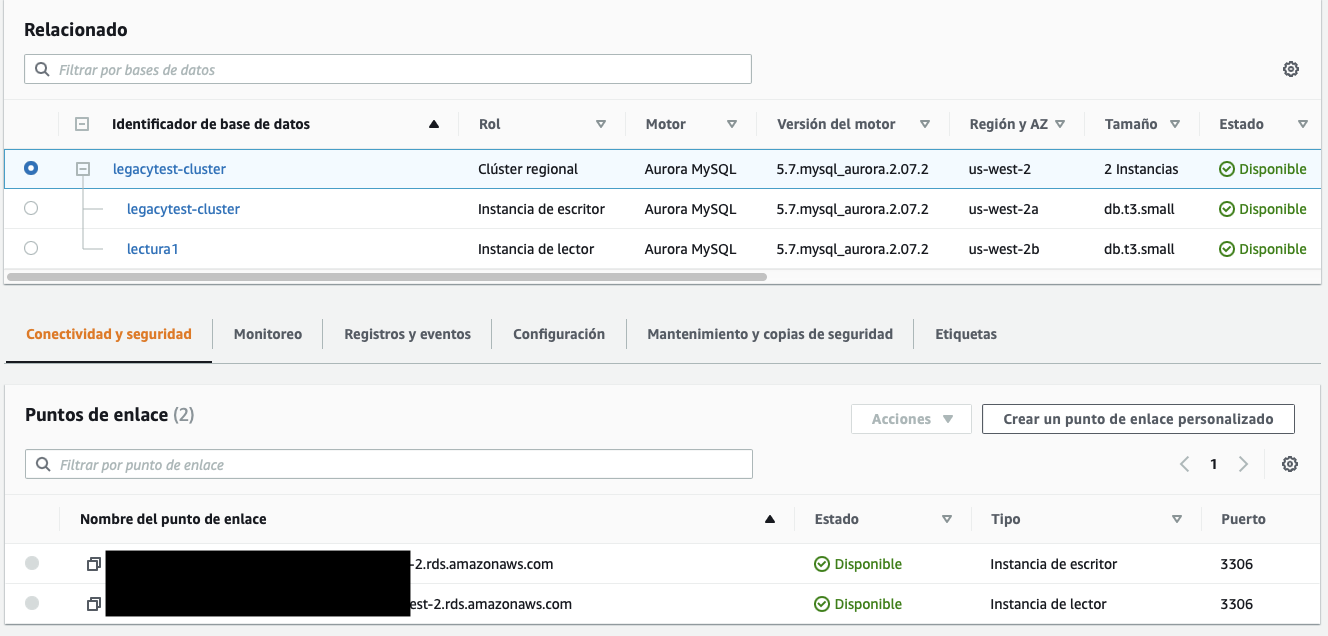Select the legacytest-cluster writer instance radio button

(x=31, y=208)
